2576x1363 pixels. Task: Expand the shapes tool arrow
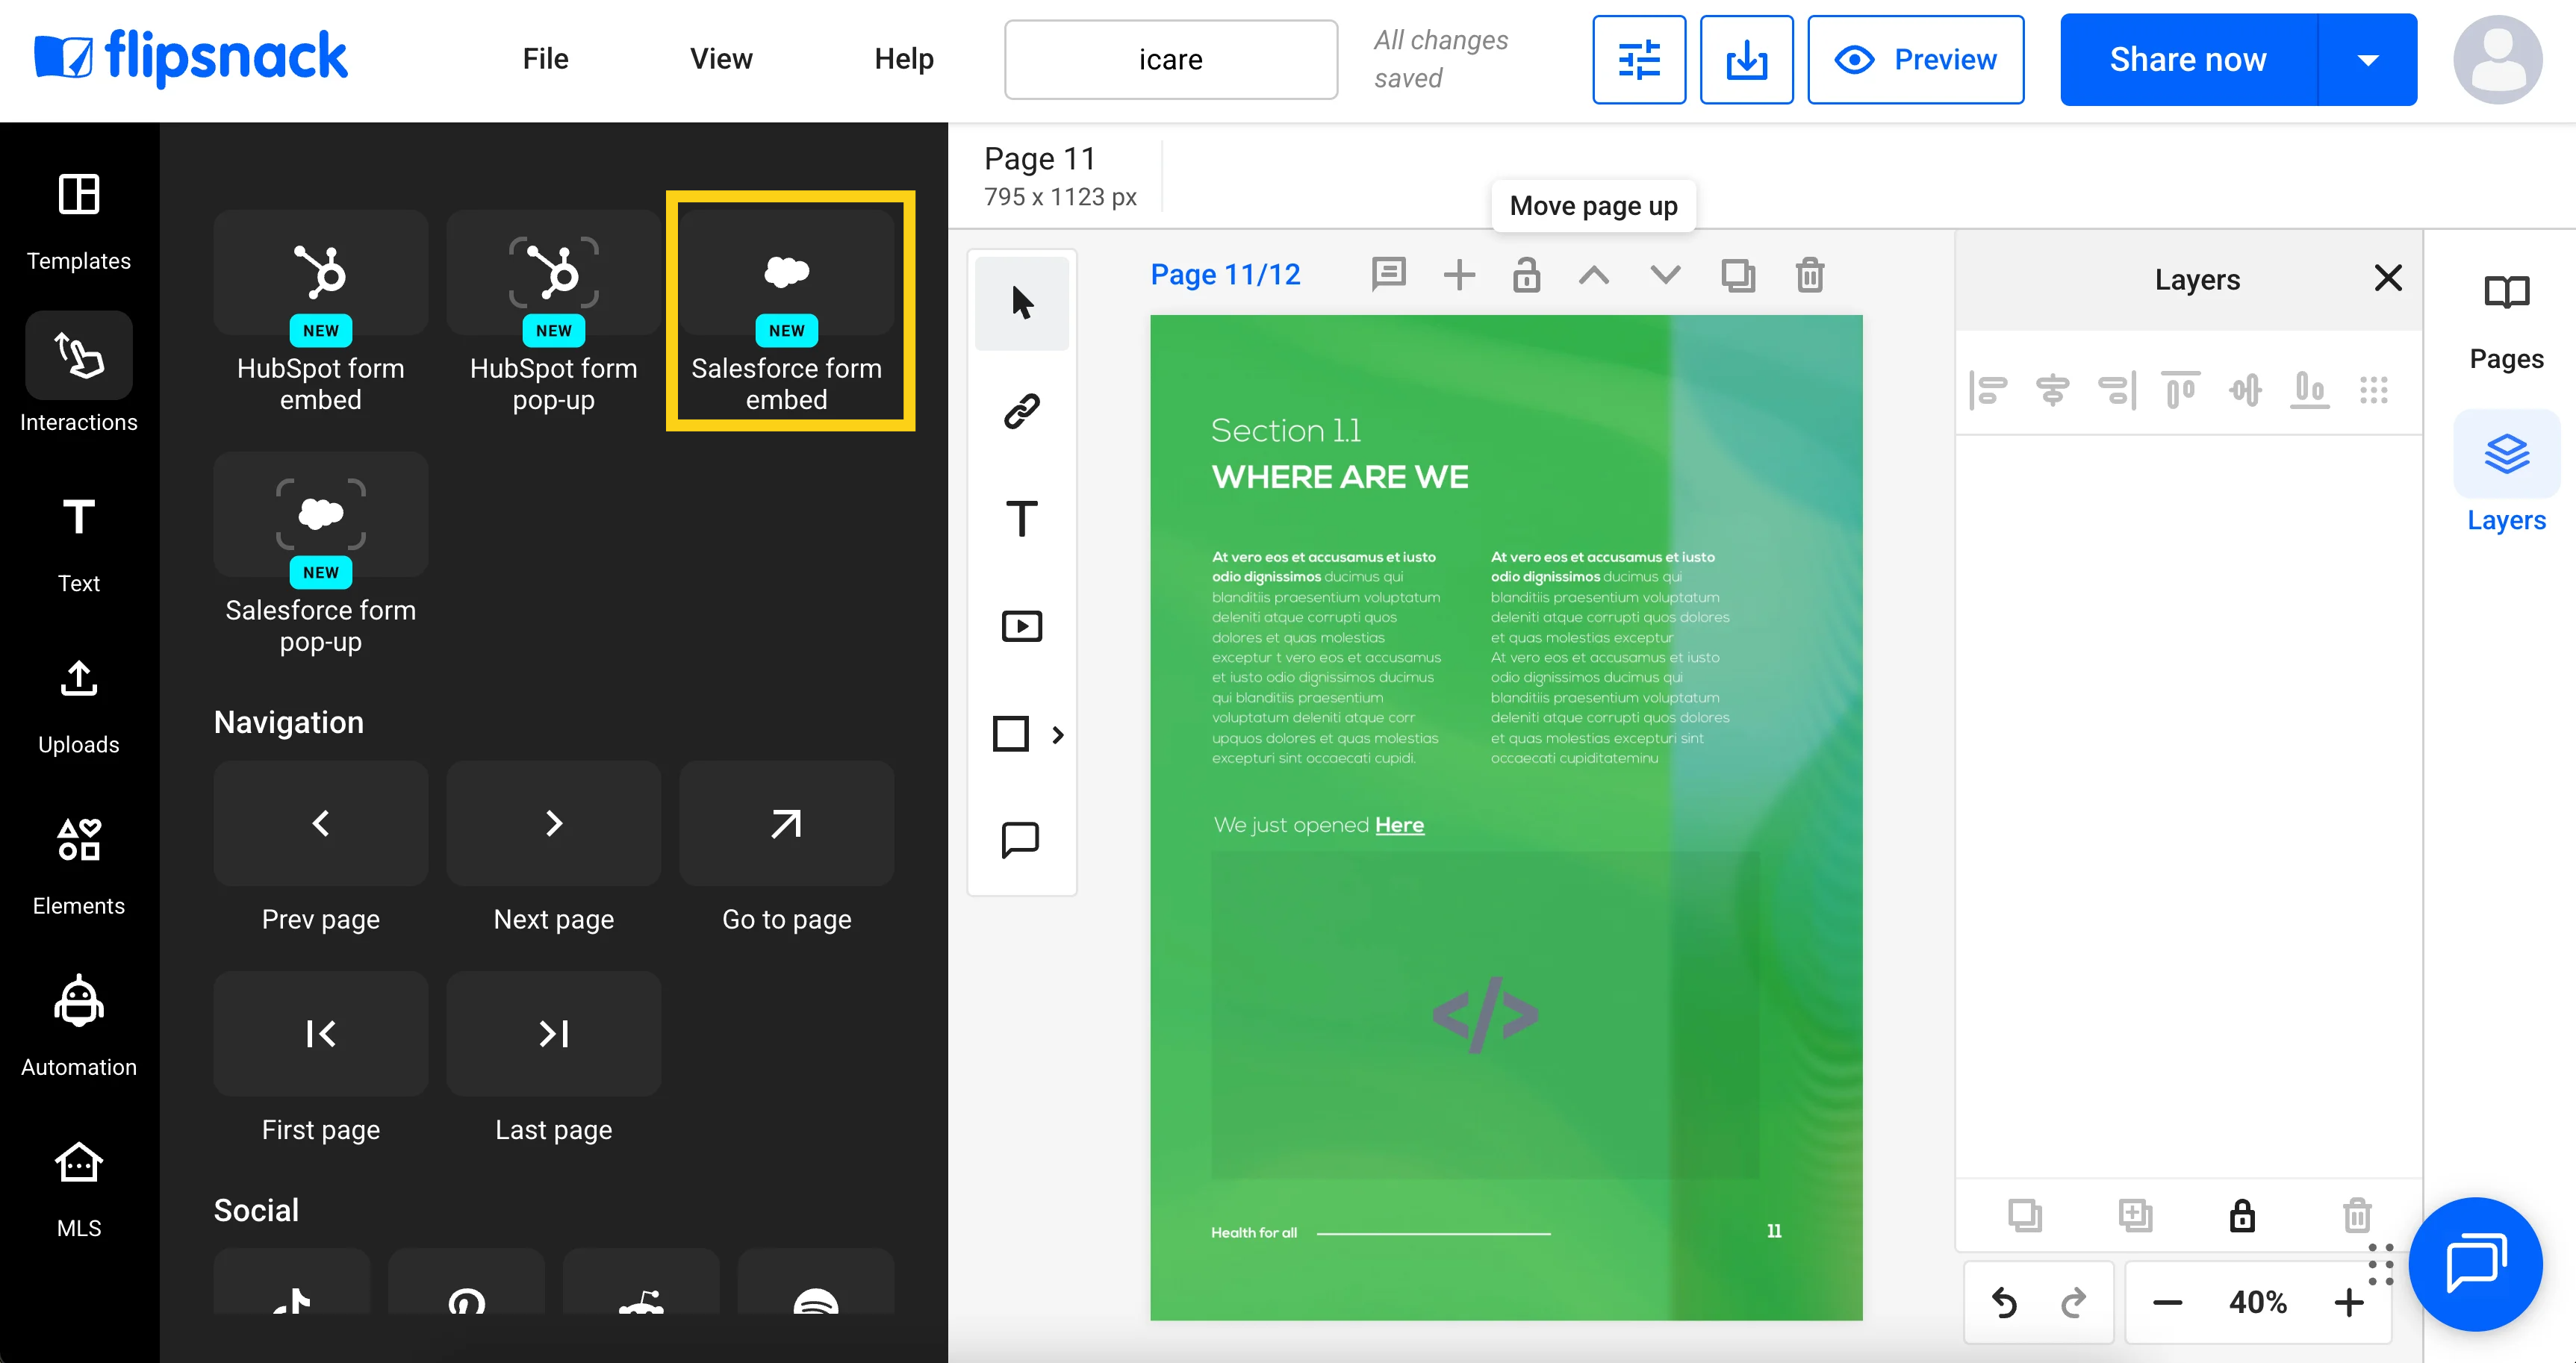1058,735
